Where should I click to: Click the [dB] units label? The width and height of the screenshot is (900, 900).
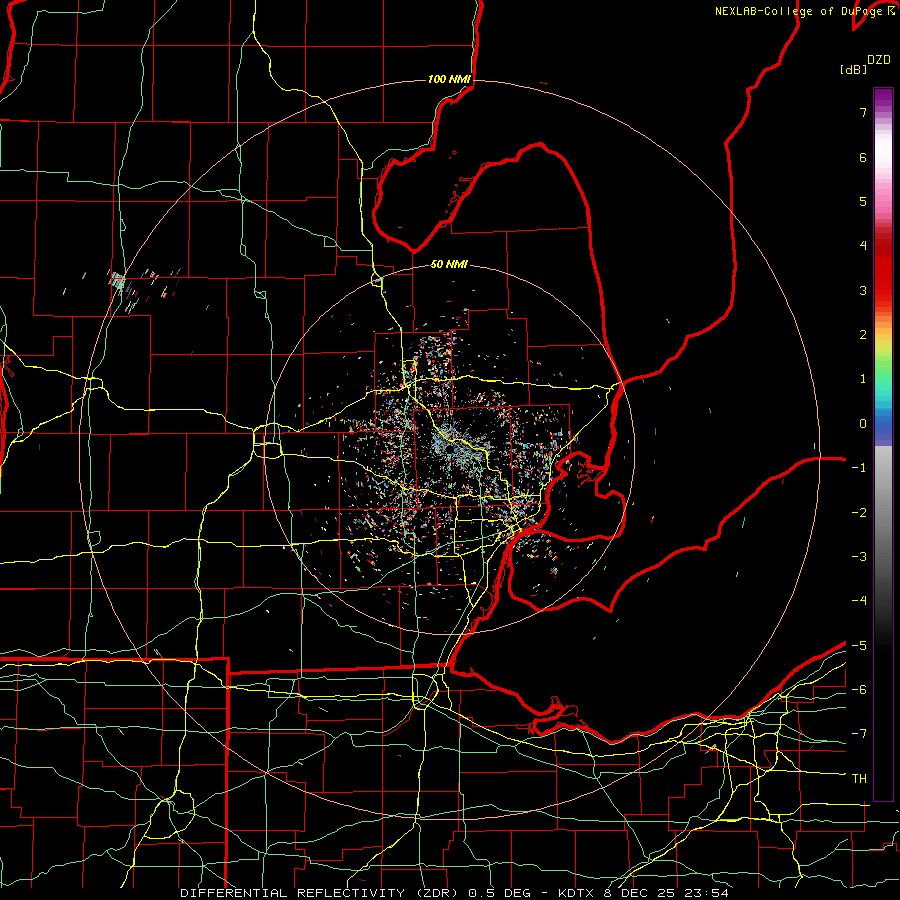pos(853,69)
